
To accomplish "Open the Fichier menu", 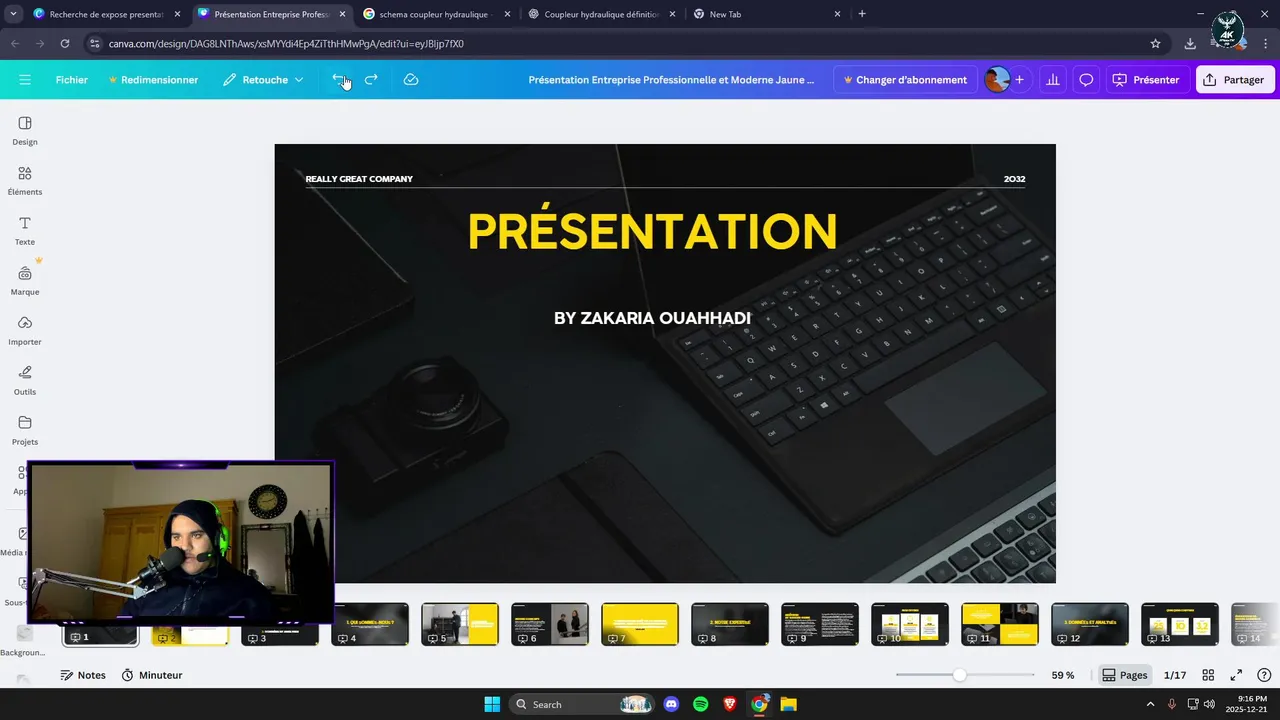I will [x=72, y=80].
